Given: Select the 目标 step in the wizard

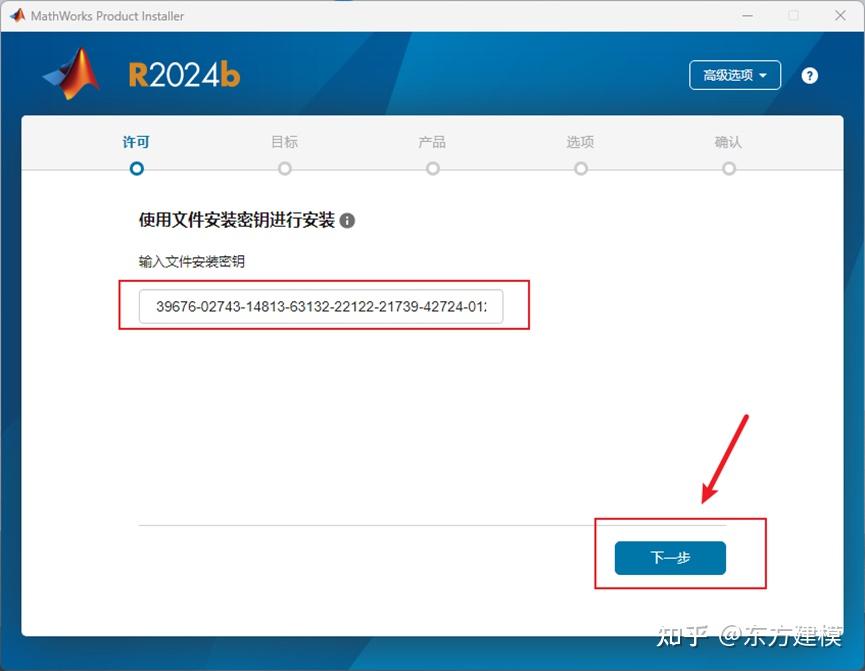Looking at the screenshot, I should tap(284, 143).
